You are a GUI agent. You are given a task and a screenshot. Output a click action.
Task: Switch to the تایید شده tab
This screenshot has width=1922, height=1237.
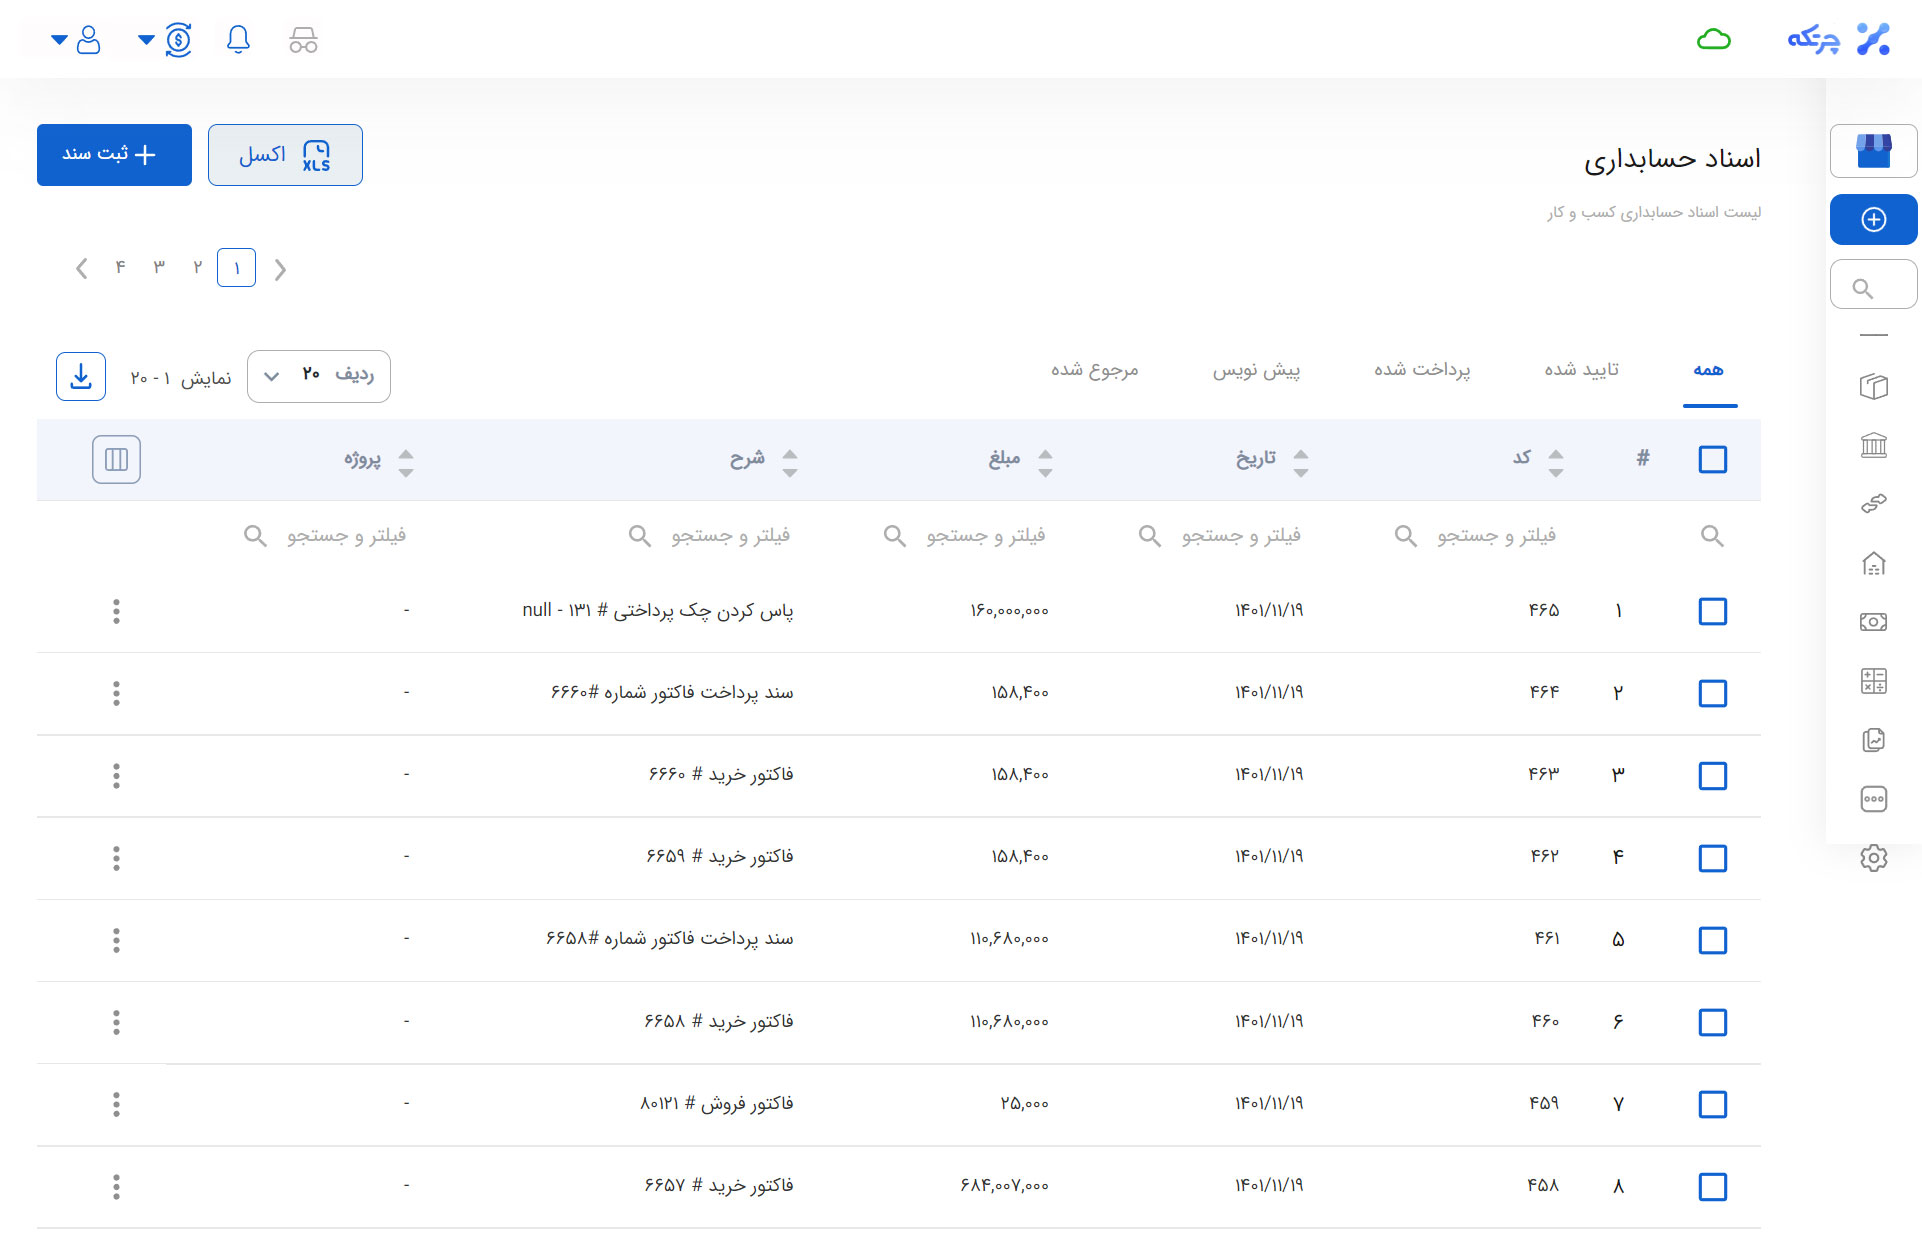(1581, 370)
